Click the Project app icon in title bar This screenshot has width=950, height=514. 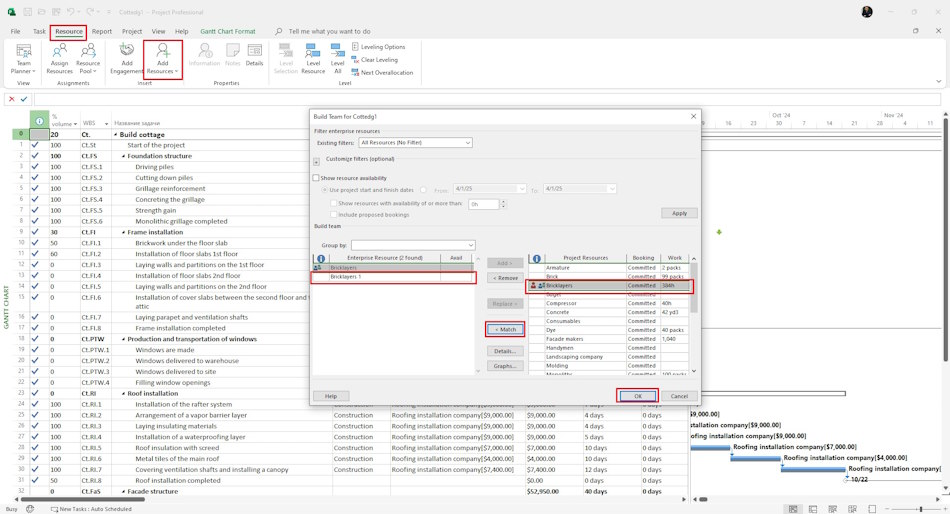12,12
